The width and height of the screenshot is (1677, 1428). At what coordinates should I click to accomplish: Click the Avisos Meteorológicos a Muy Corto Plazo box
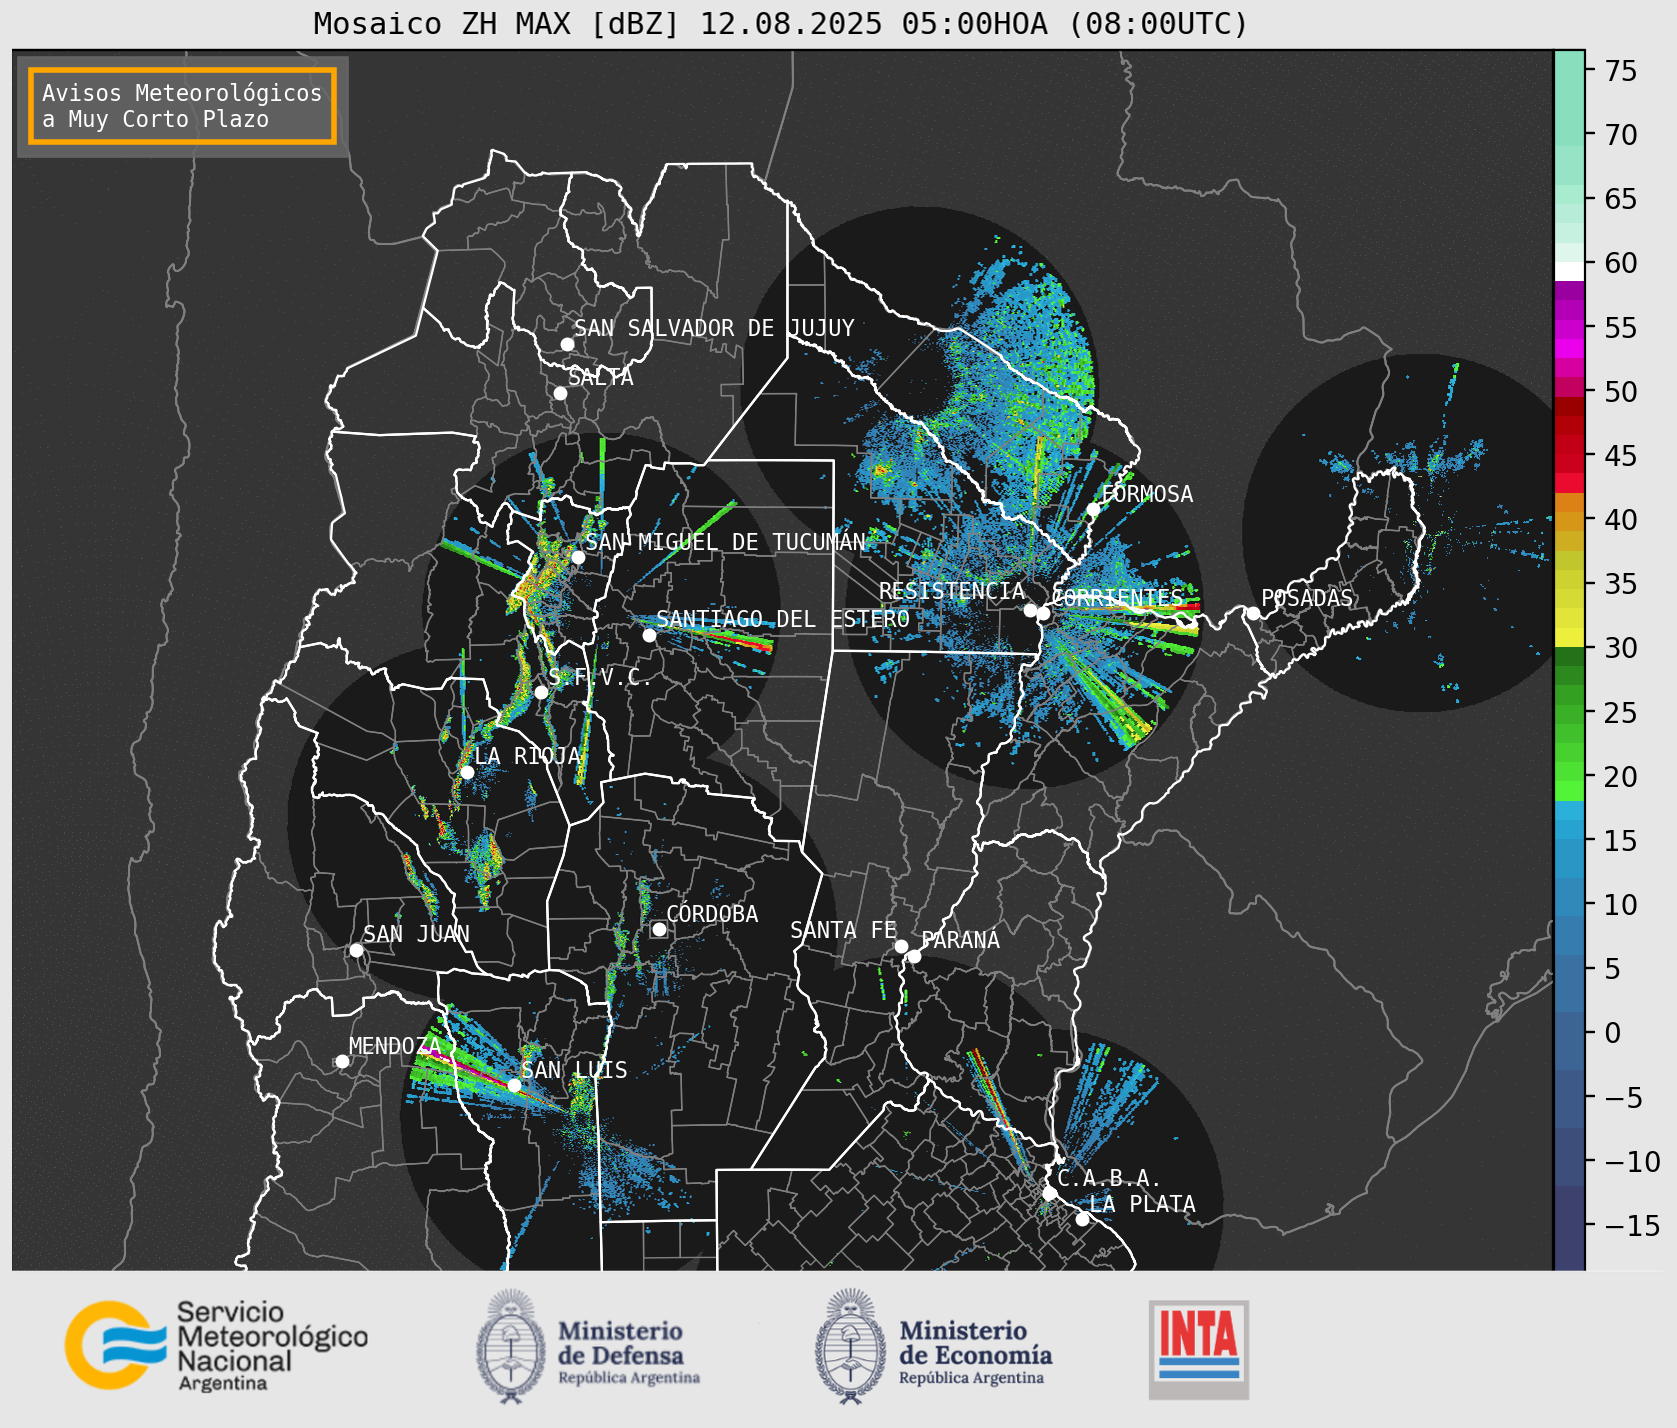click(x=182, y=106)
